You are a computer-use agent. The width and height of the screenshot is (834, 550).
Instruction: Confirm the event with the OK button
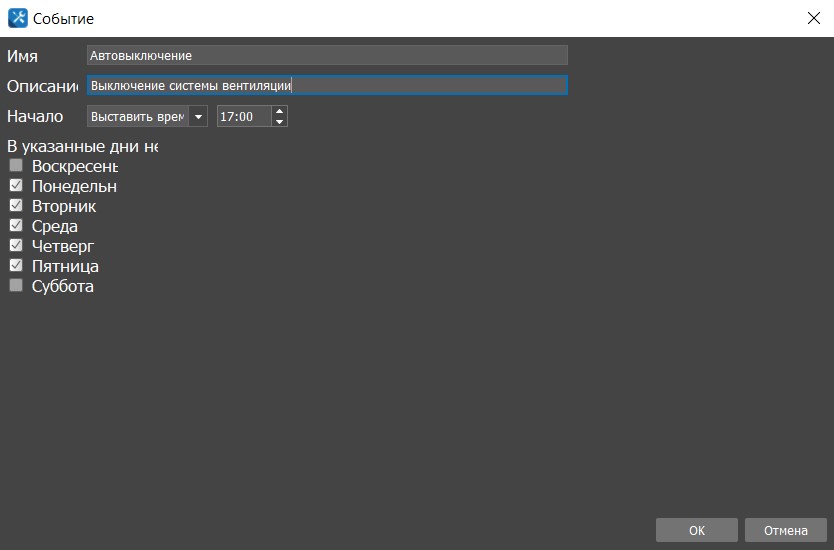[696, 530]
